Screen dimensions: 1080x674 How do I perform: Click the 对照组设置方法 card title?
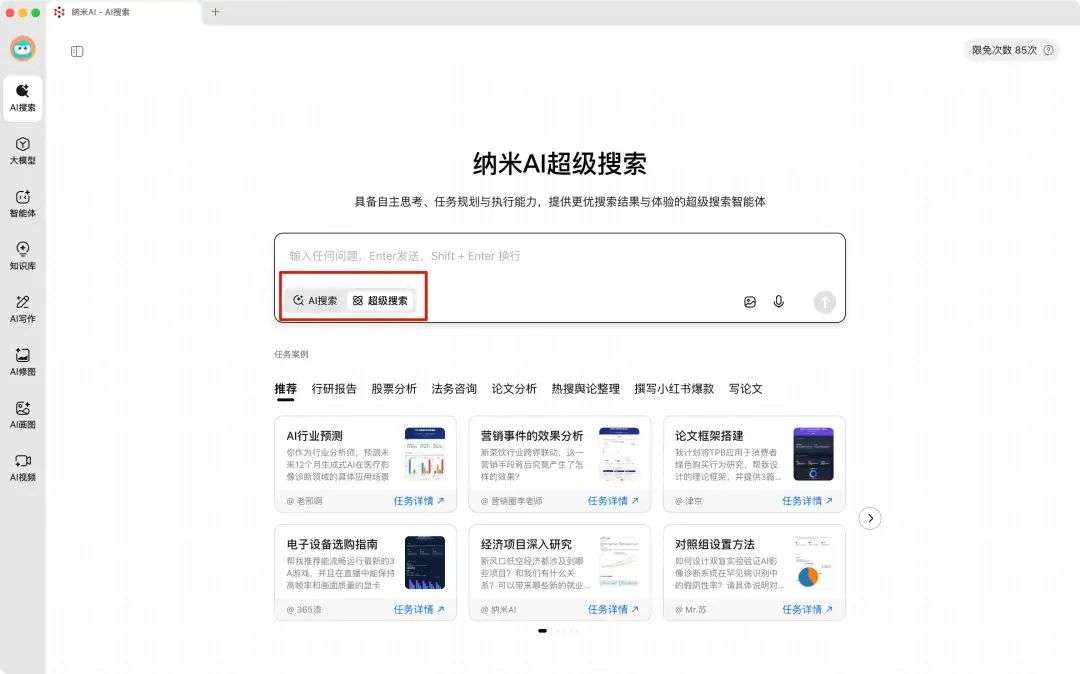715,544
